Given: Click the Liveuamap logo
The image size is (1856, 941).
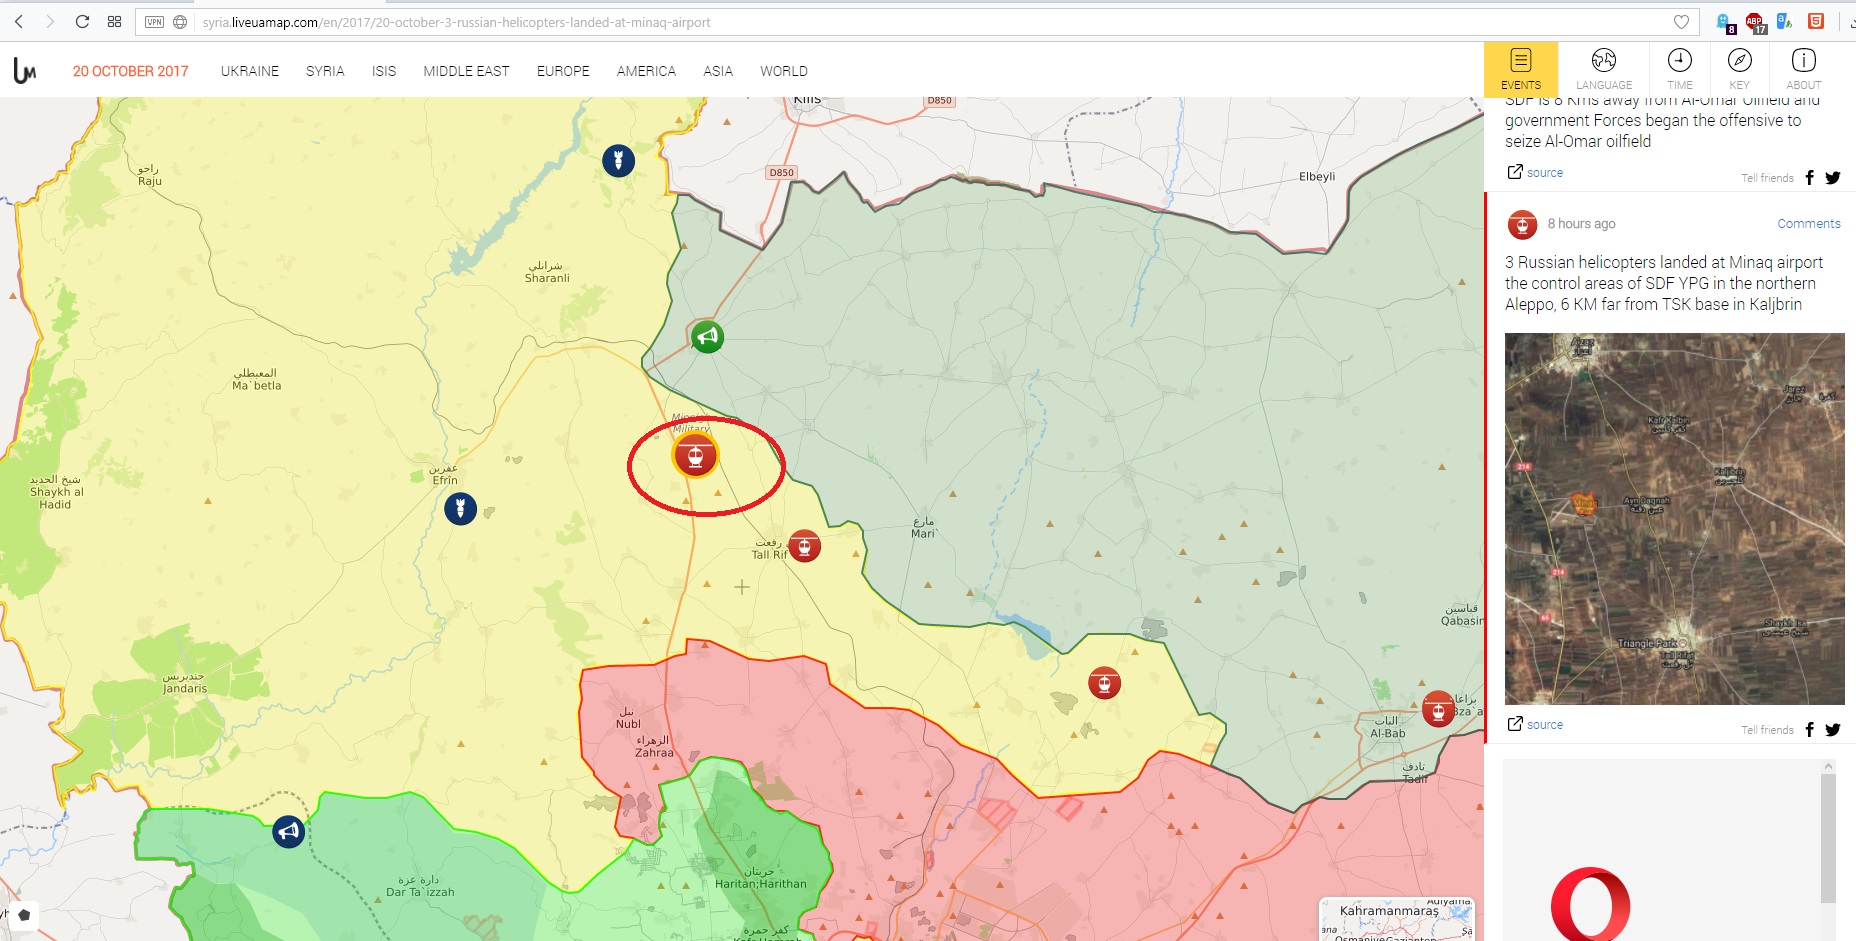Looking at the screenshot, I should [x=25, y=71].
